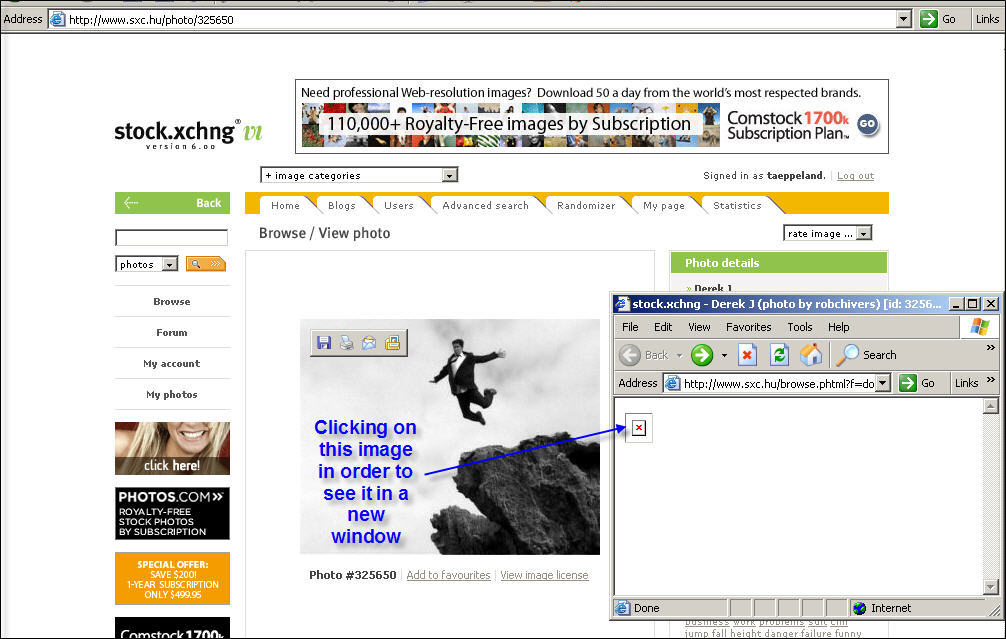Viewport: 1006px width, 639px height.
Task: Click the Log out link
Action: (x=855, y=176)
